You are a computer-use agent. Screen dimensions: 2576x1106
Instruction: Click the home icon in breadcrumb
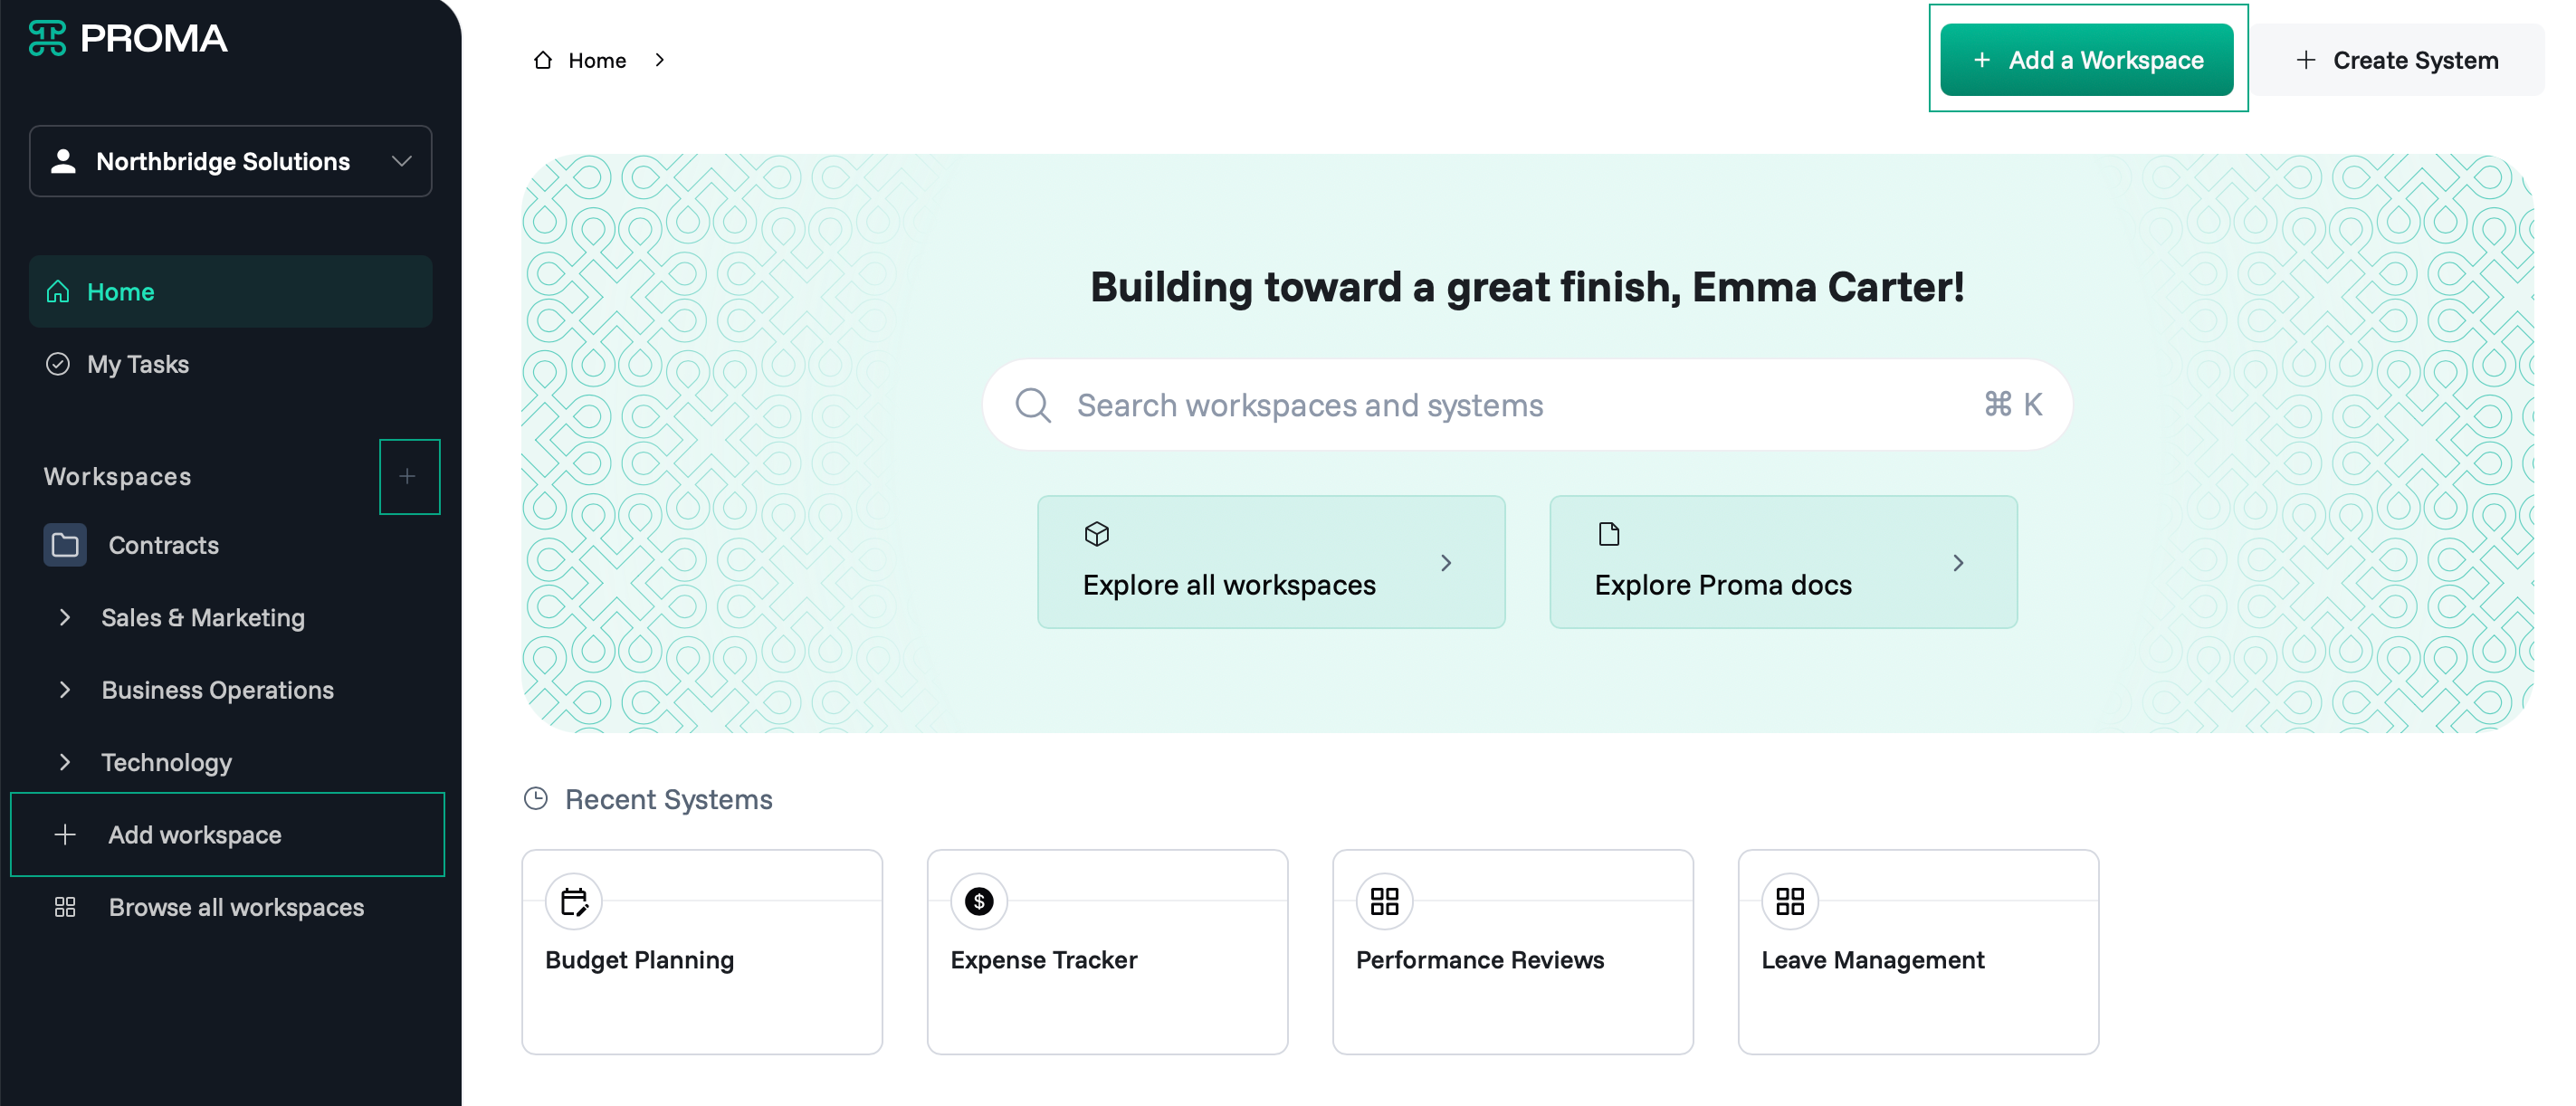tap(543, 60)
